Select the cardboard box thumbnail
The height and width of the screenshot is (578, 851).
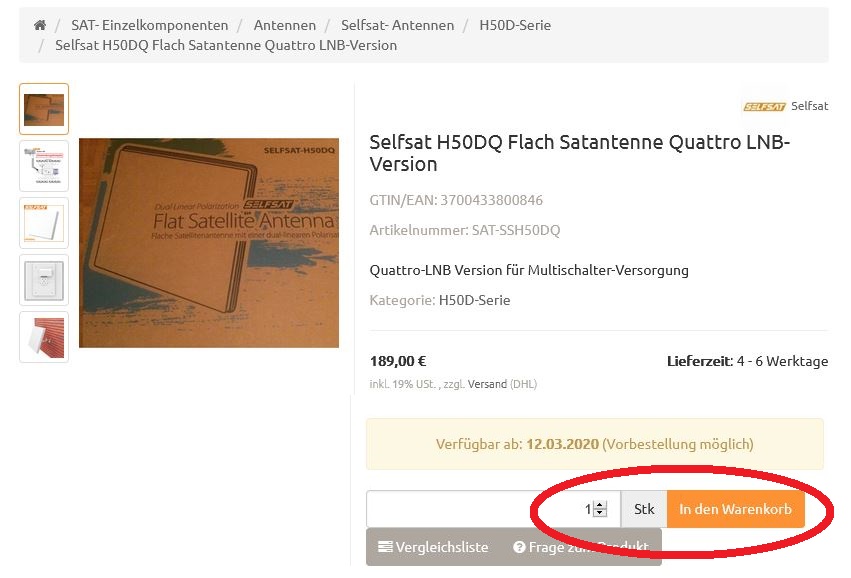click(x=44, y=109)
